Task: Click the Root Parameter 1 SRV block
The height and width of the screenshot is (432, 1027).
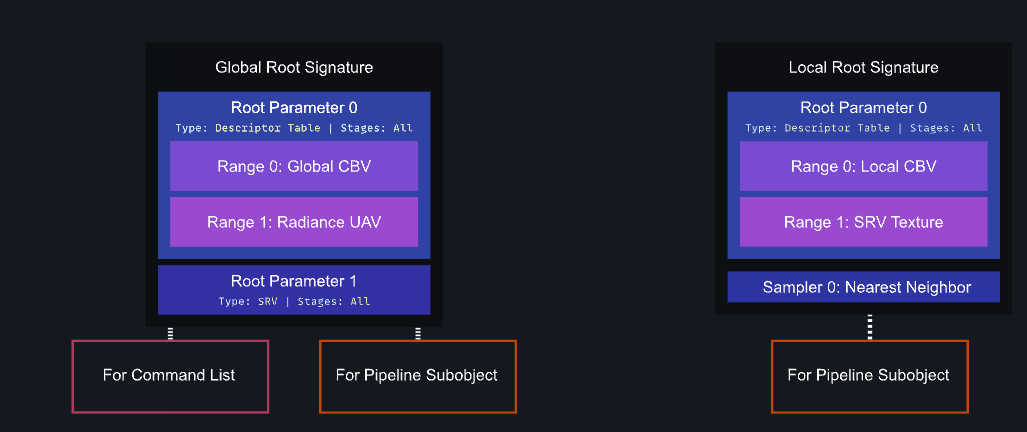Action: [294, 290]
